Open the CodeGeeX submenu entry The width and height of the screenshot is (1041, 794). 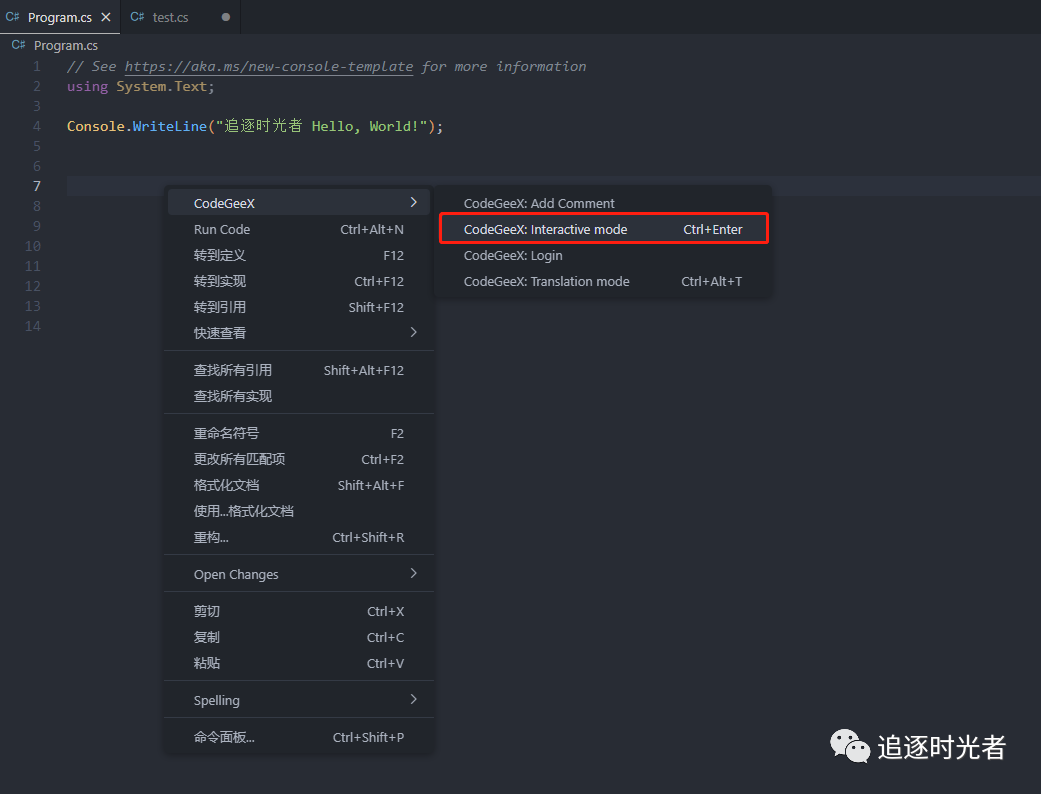[299, 202]
